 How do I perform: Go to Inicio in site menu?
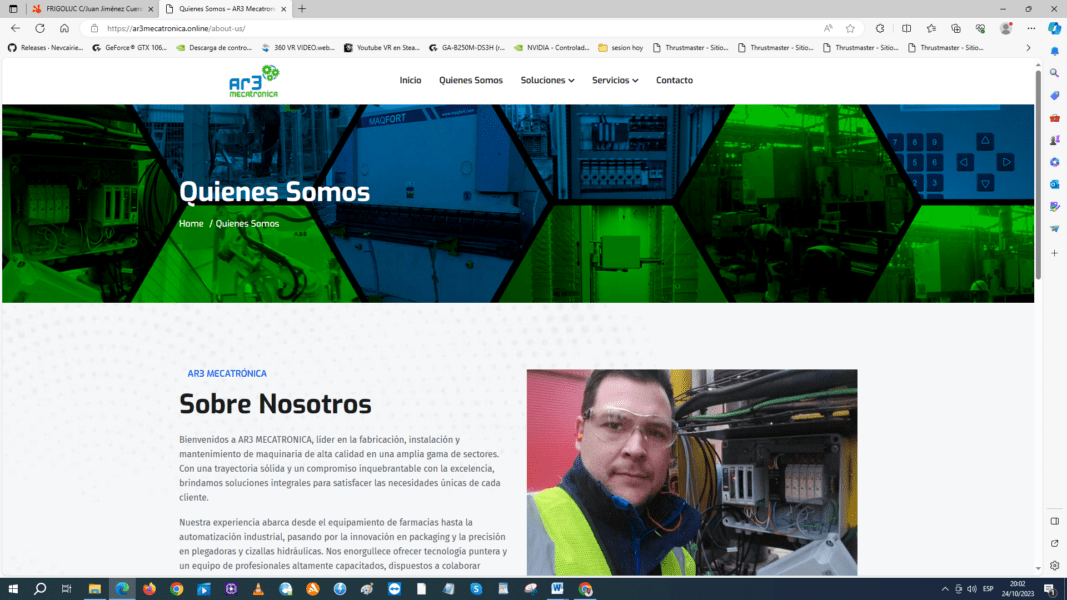[410, 80]
